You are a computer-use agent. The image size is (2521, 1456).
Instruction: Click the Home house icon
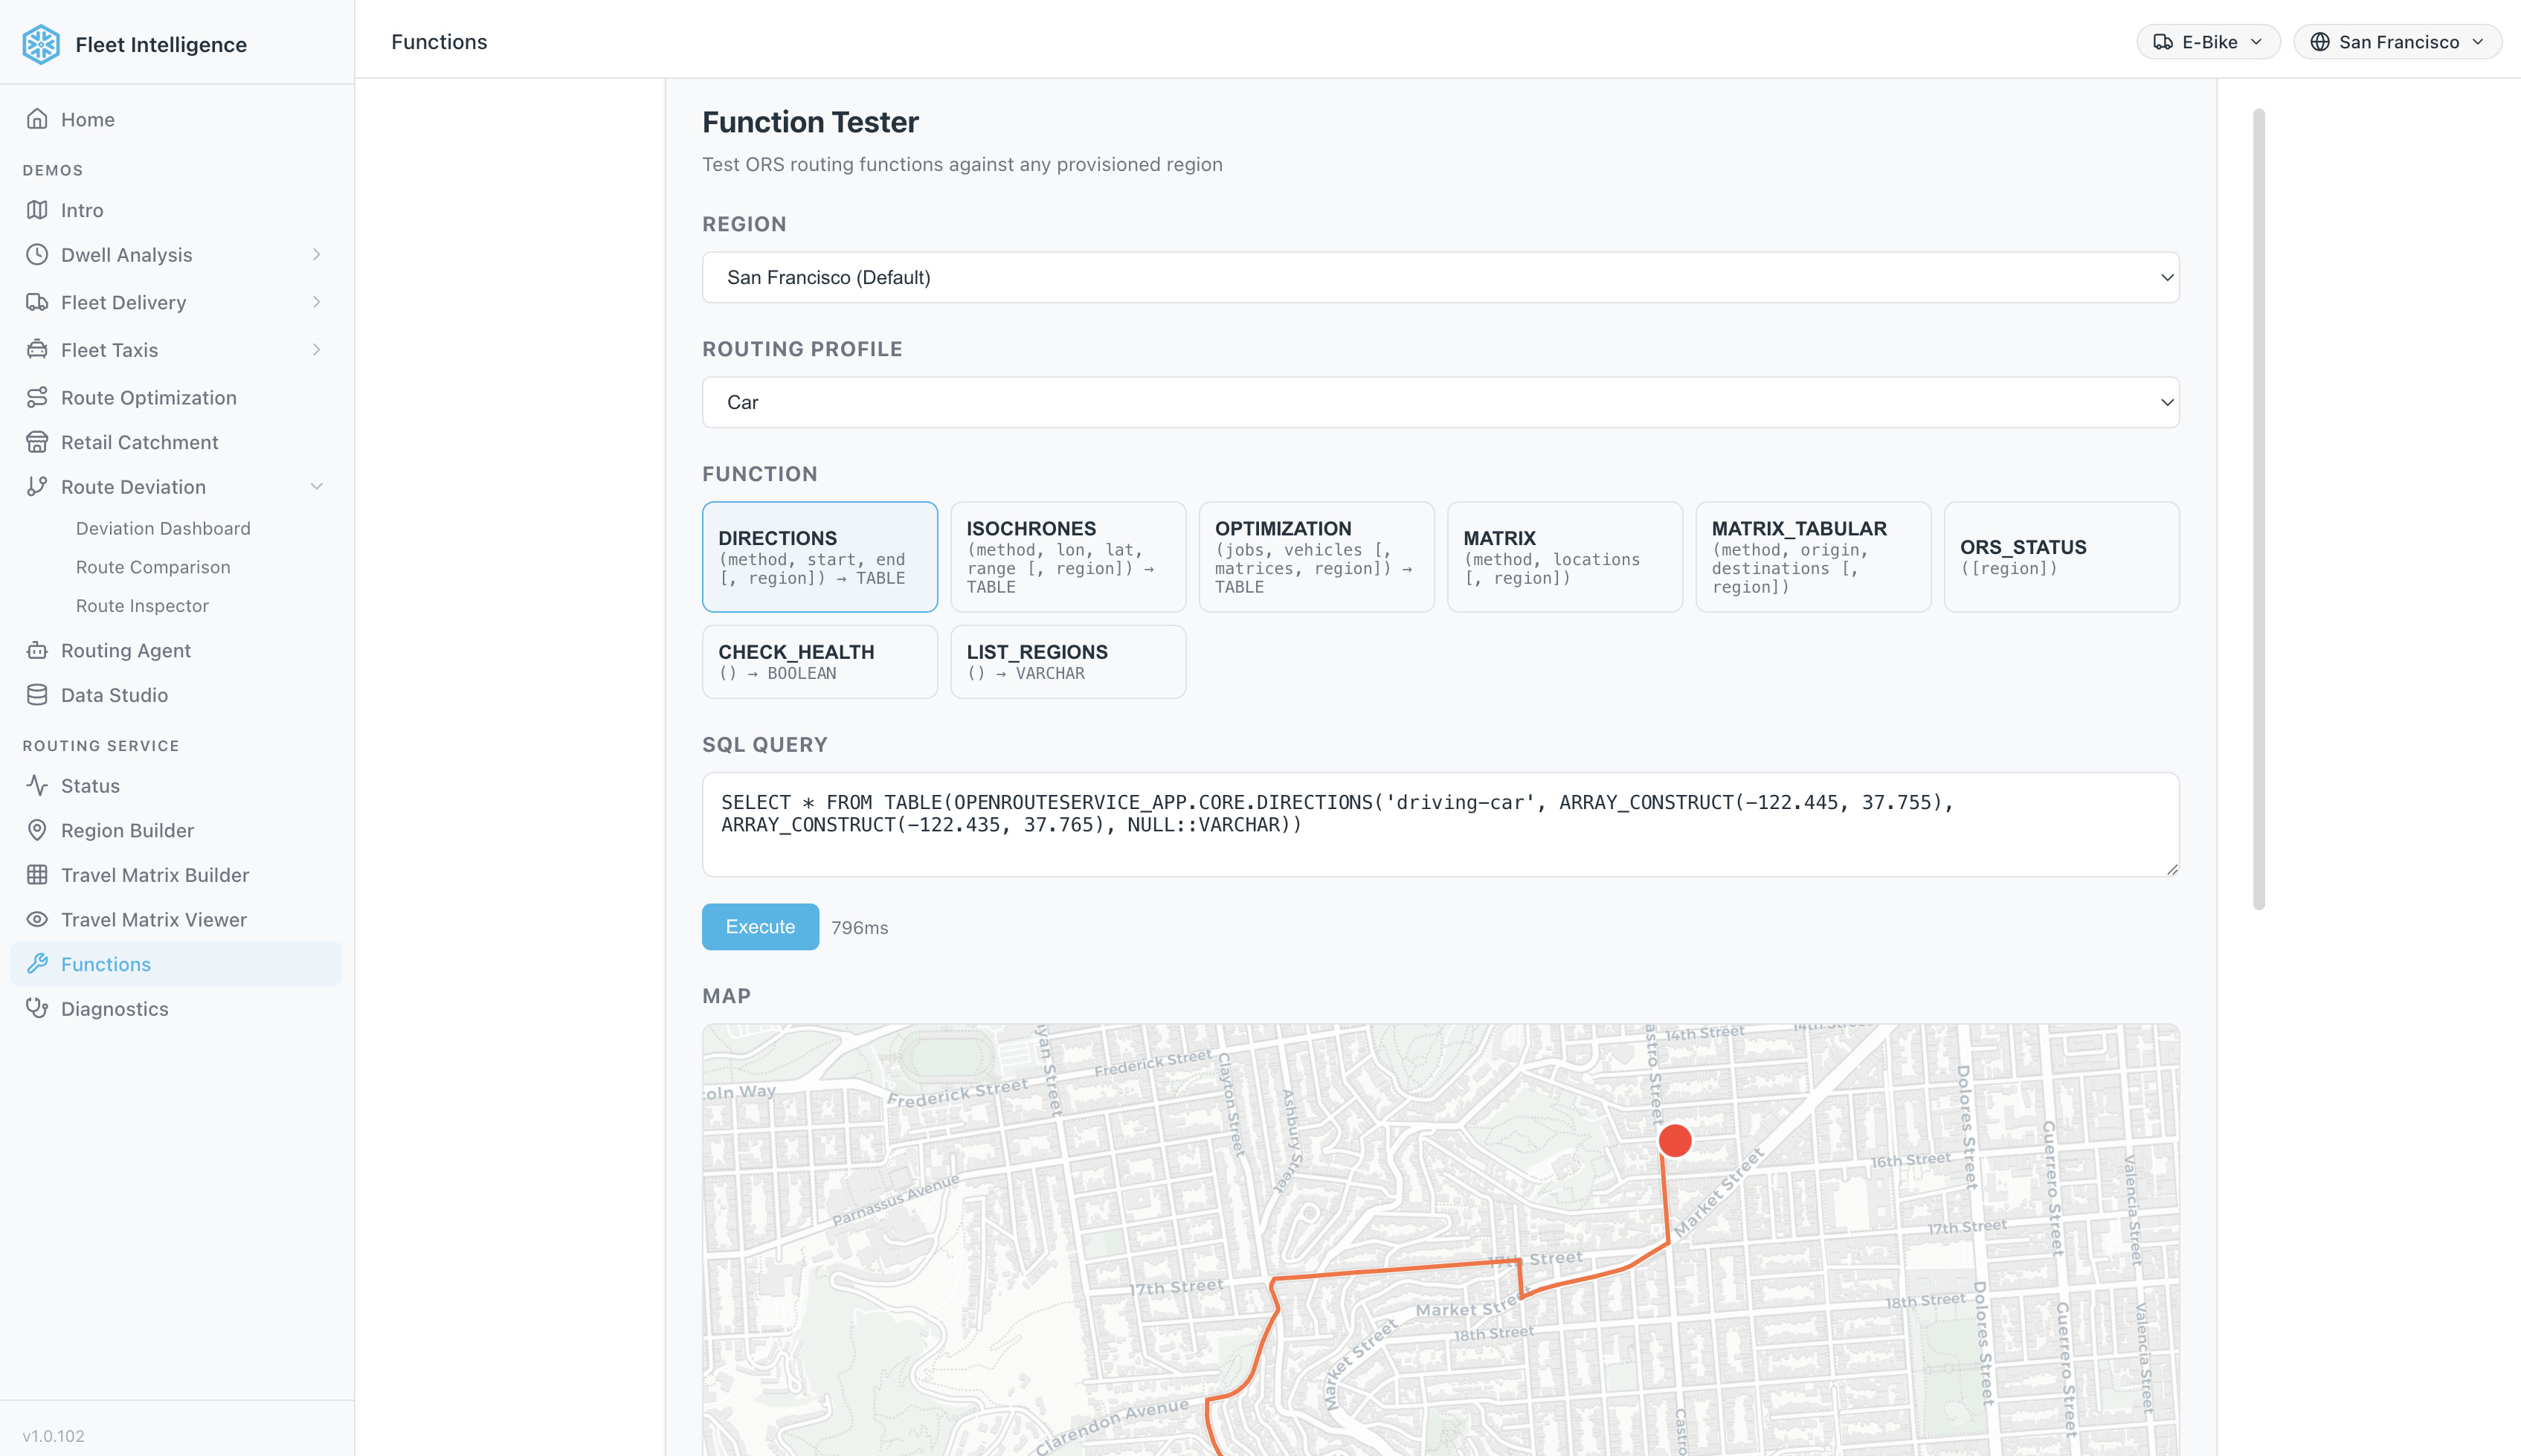click(37, 119)
